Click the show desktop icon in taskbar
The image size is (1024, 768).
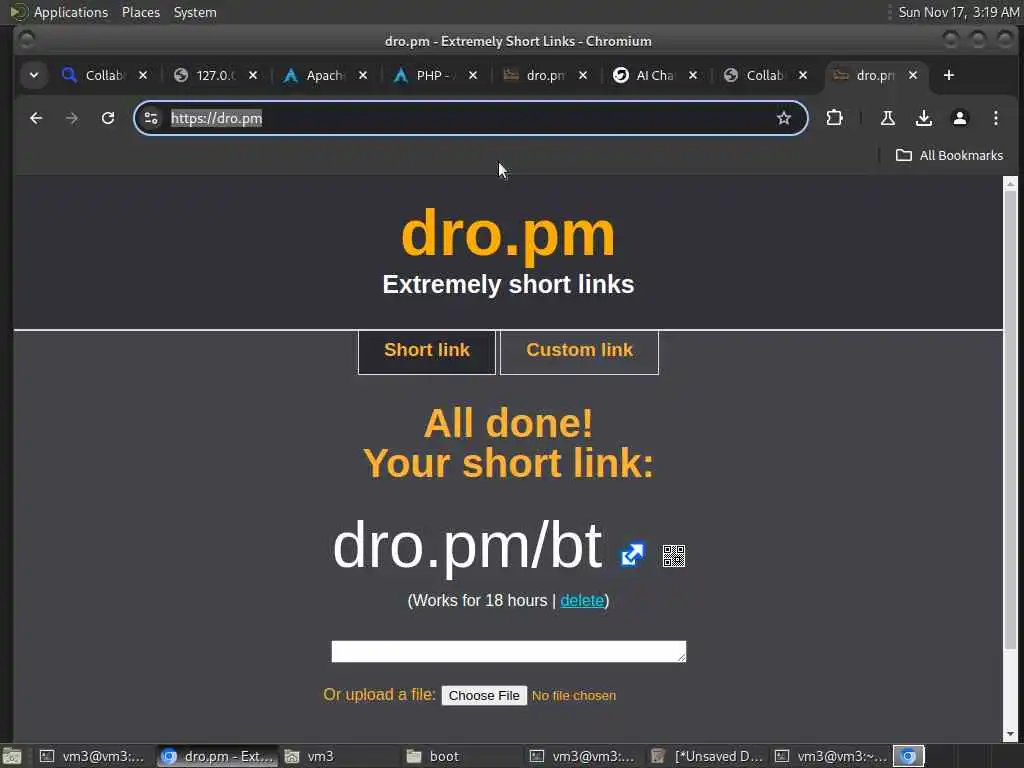pyautogui.click(x=12, y=756)
